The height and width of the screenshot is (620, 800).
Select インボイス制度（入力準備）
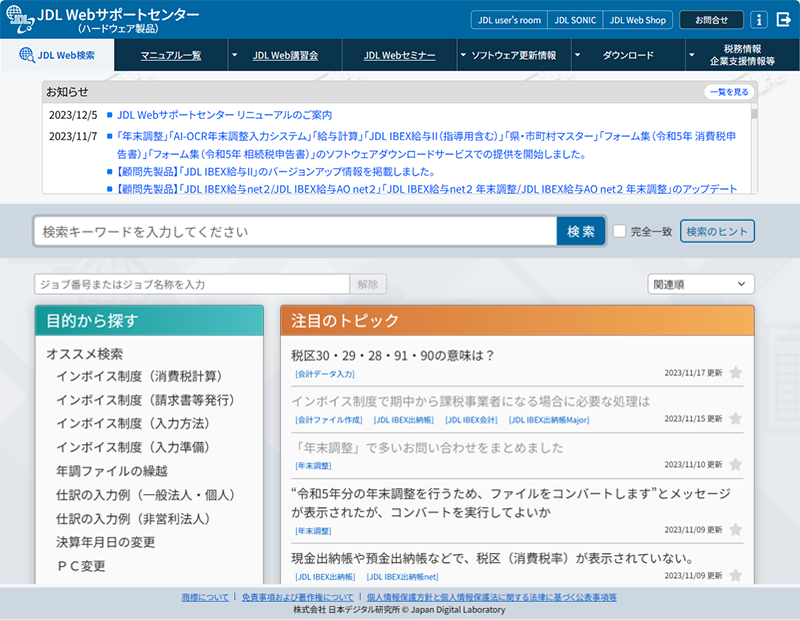point(133,447)
